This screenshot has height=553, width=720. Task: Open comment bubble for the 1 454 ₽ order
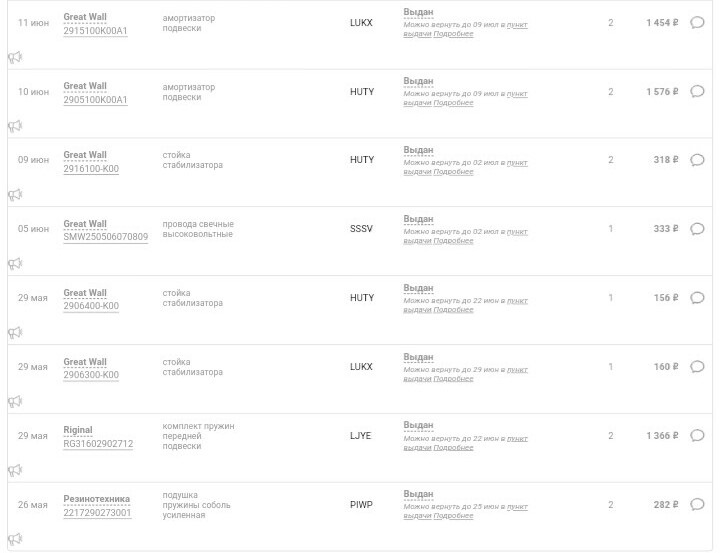coord(697,23)
